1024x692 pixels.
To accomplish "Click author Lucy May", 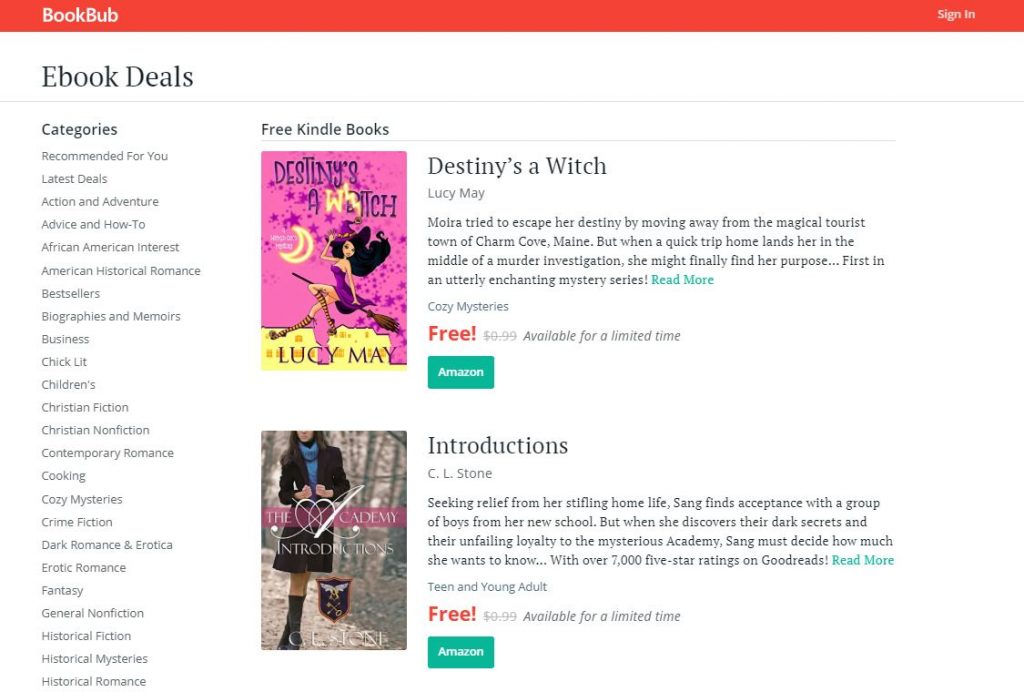I will tap(456, 192).
